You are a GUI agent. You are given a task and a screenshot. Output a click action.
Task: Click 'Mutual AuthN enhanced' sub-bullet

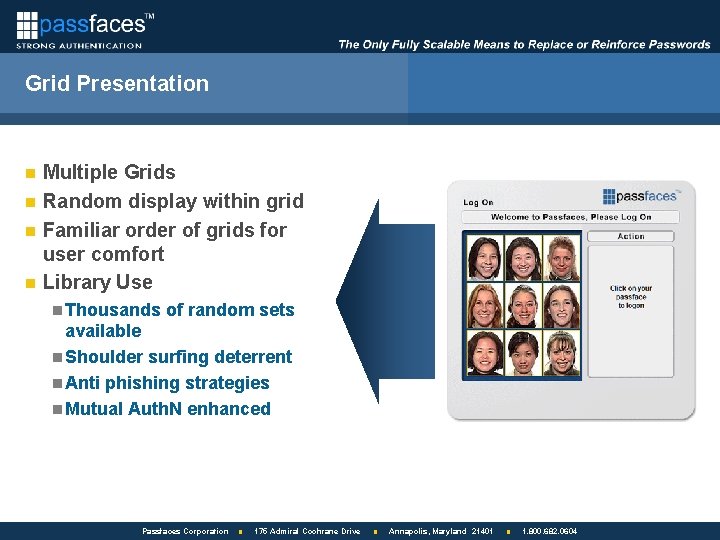coord(168,409)
